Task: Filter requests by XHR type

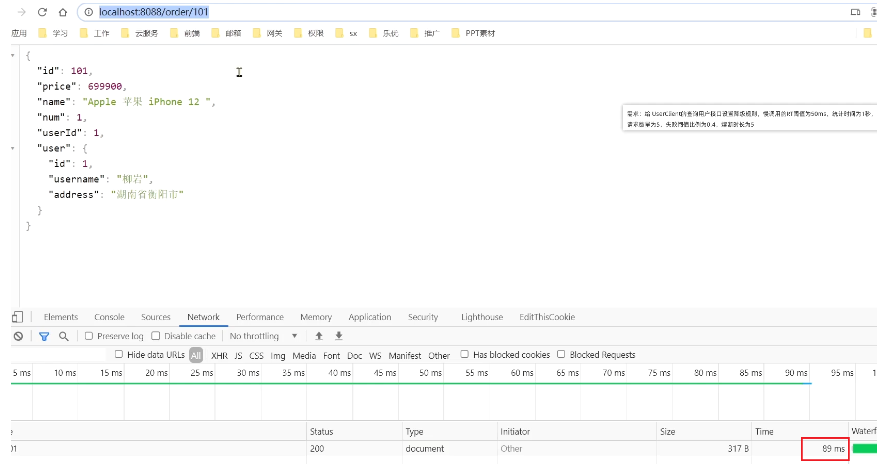Action: click(220, 356)
